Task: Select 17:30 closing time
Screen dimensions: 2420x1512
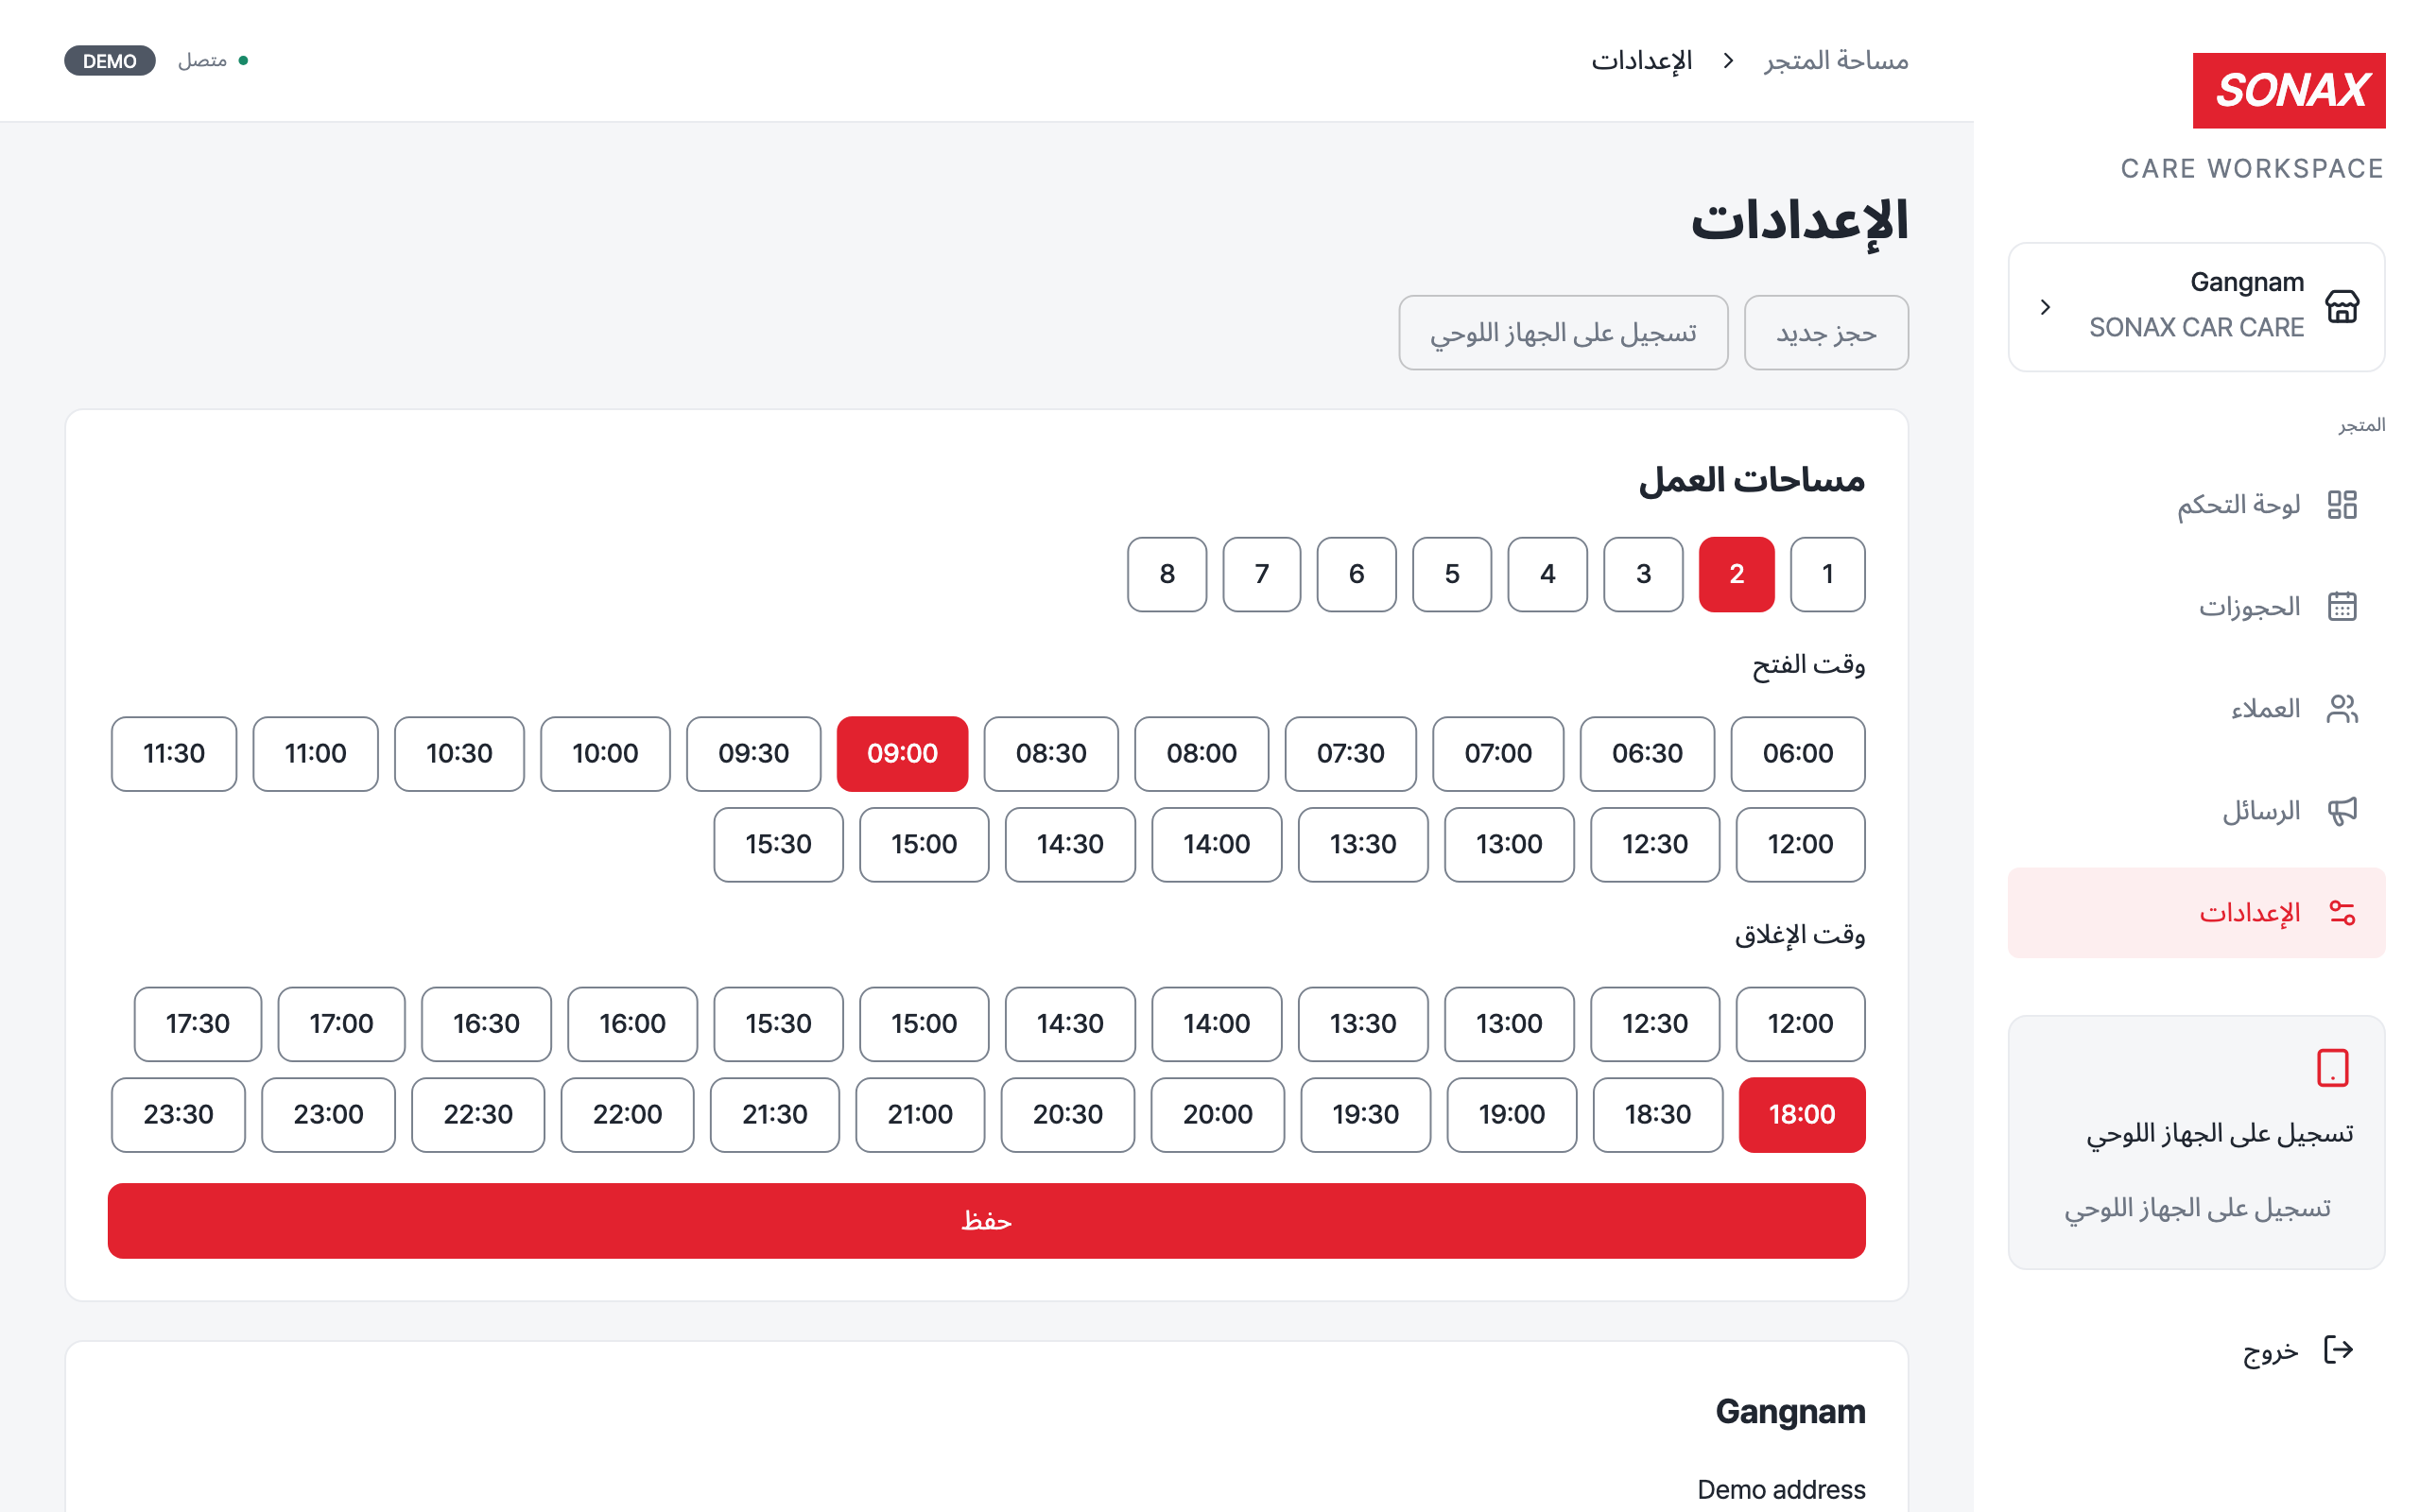Action: point(198,1024)
